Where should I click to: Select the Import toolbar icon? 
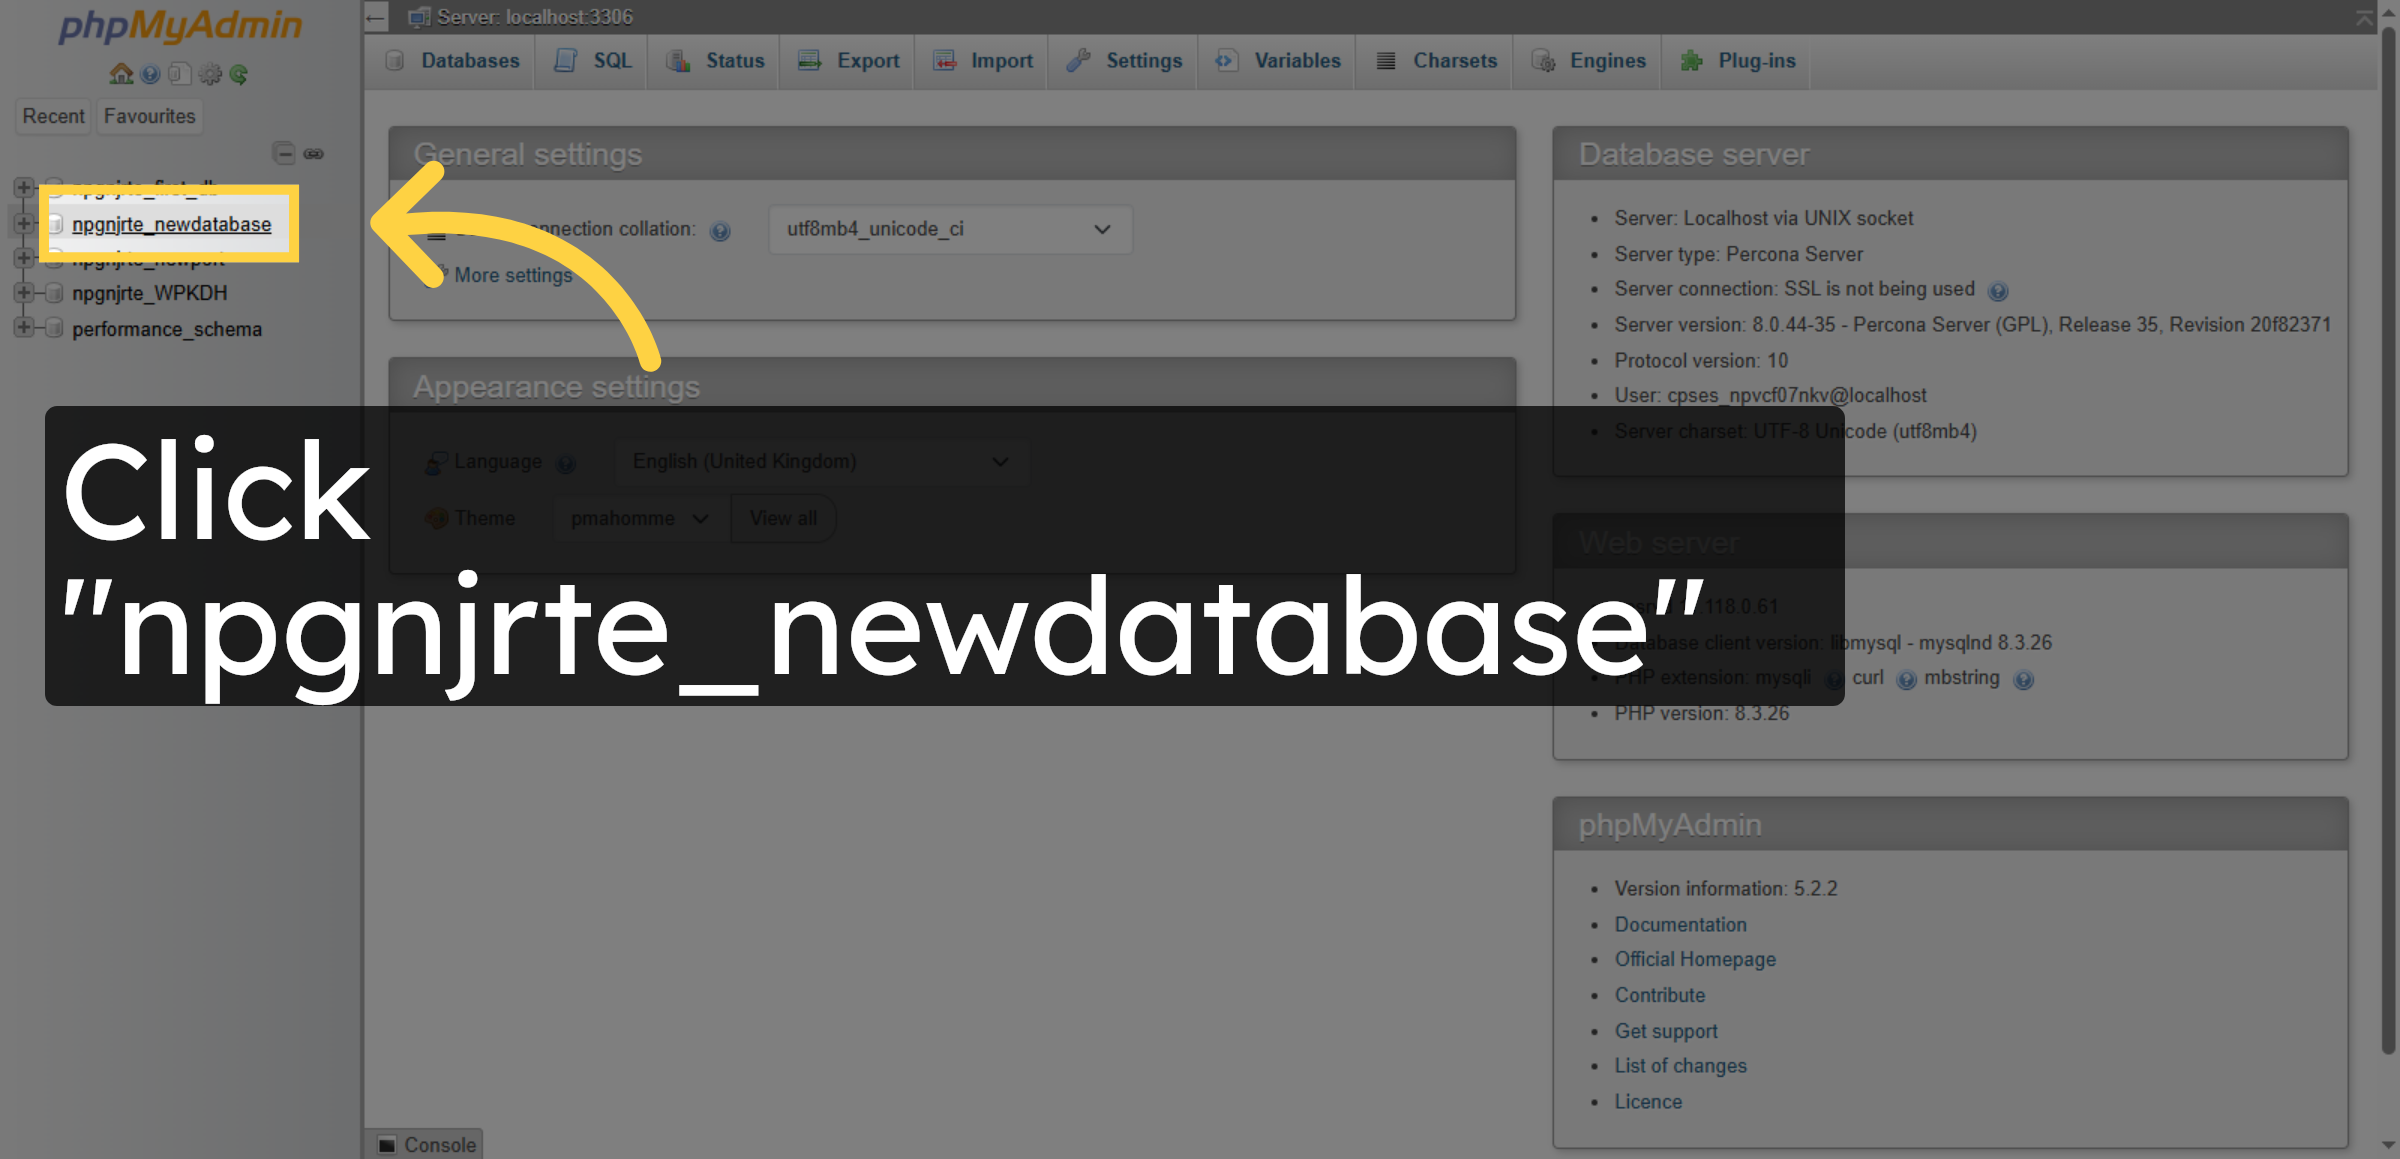944,60
